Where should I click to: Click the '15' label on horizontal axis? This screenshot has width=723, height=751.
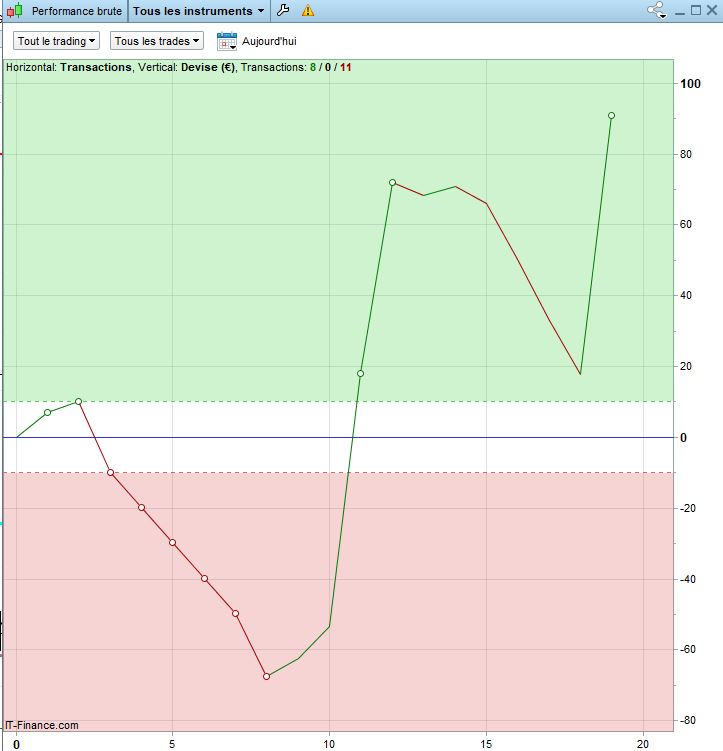[486, 744]
